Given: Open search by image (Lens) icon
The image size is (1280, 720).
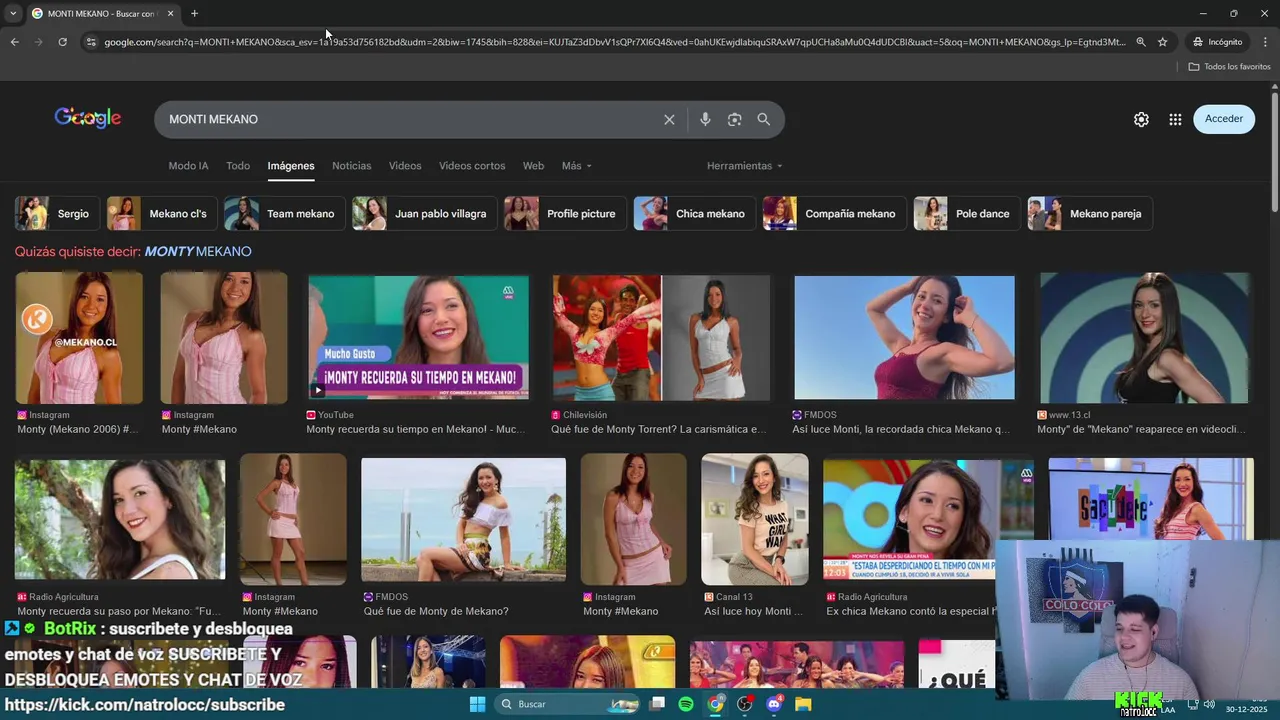Looking at the screenshot, I should click(x=734, y=119).
